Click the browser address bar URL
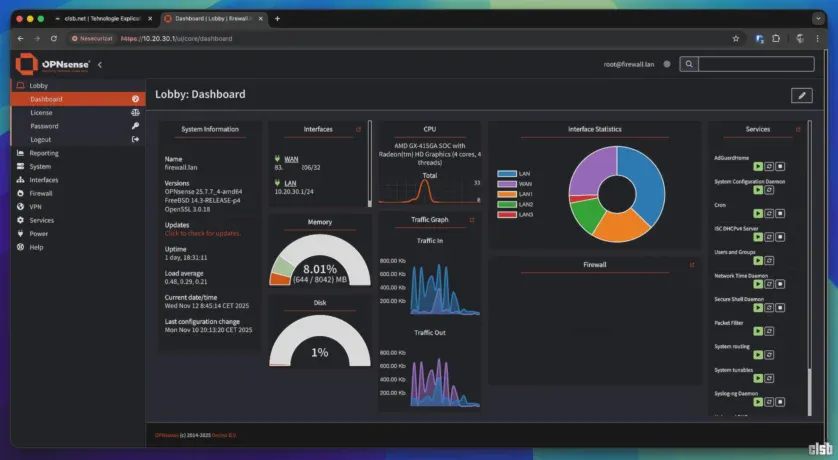The height and width of the screenshot is (460, 838). click(x=177, y=38)
